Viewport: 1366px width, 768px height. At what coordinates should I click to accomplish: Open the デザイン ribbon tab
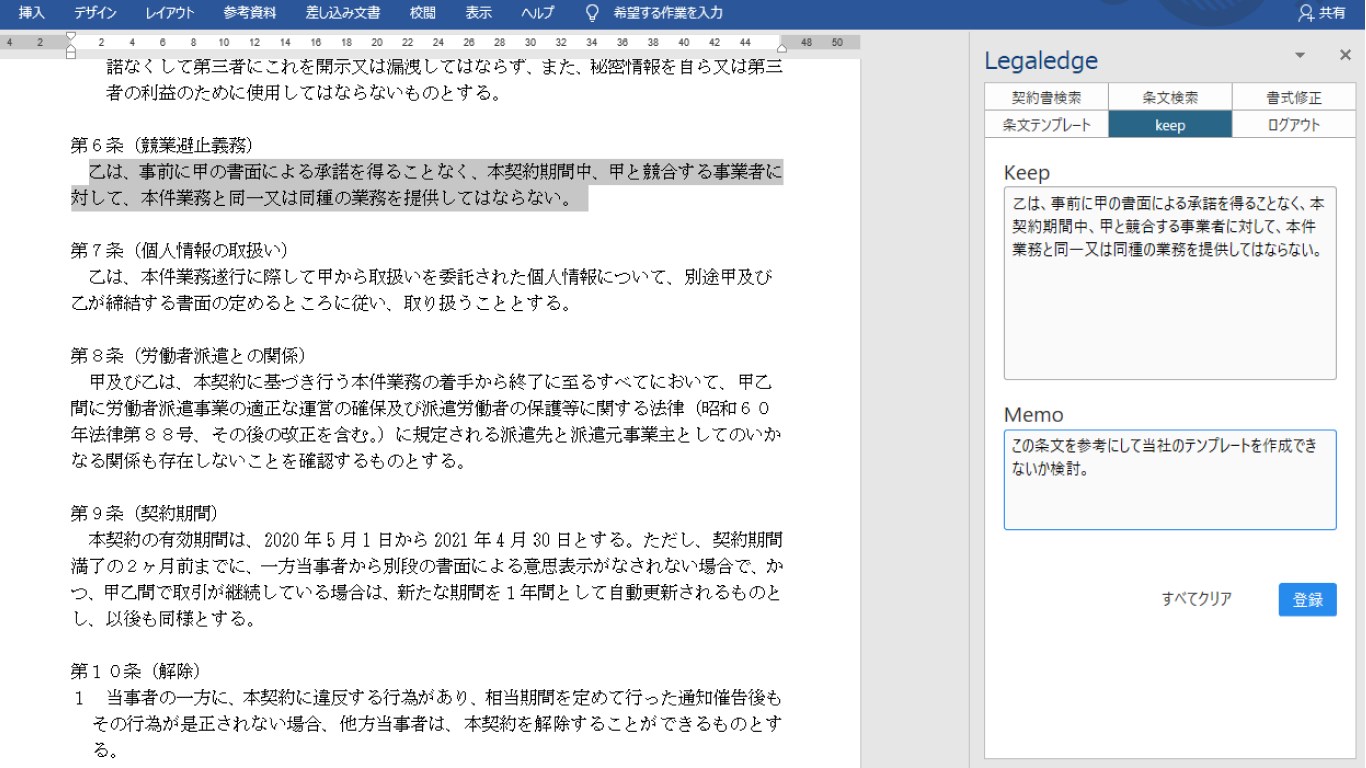click(95, 13)
